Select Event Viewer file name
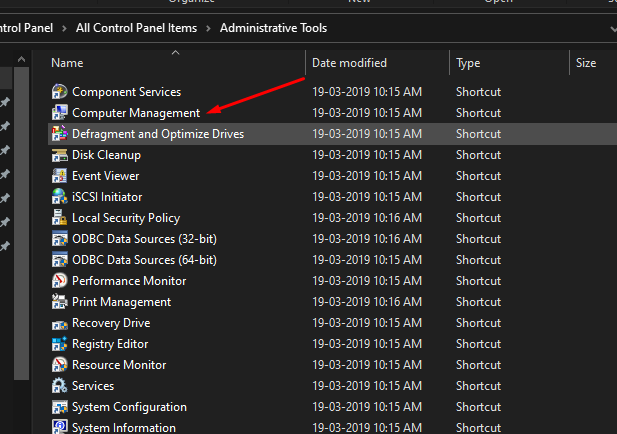The width and height of the screenshot is (617, 434). (105, 176)
